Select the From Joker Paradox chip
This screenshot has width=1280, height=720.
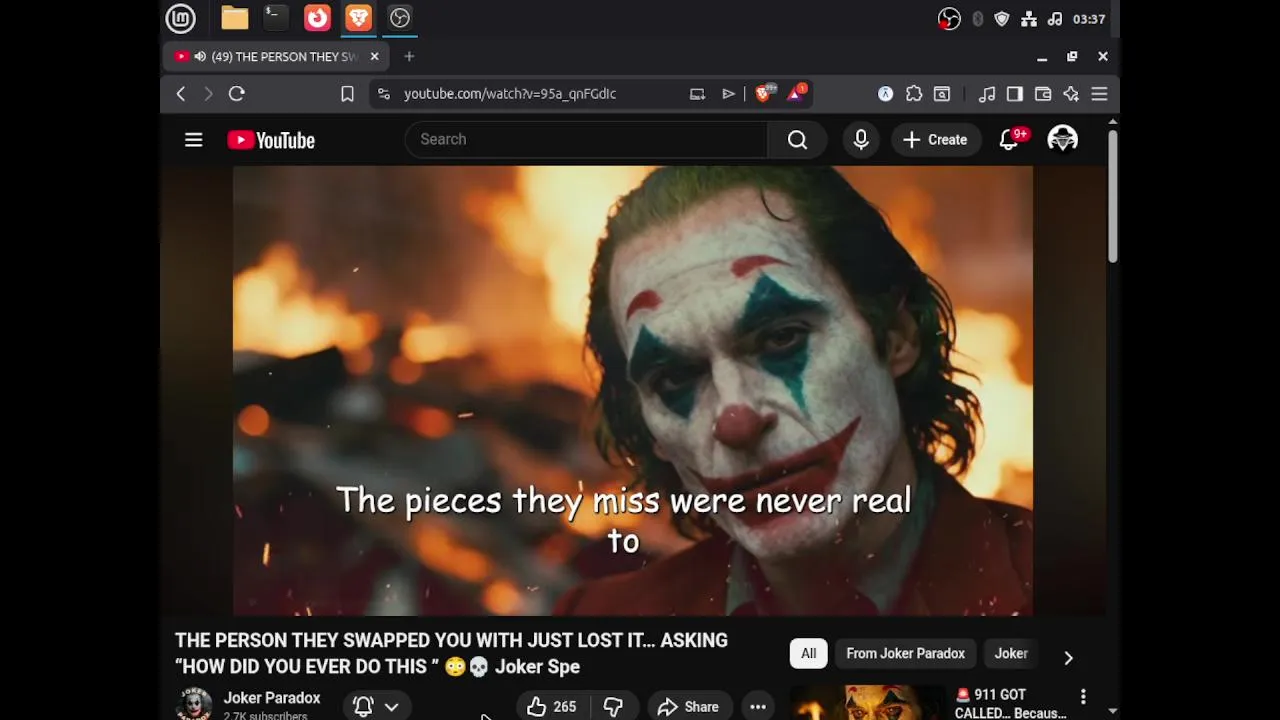(x=905, y=654)
